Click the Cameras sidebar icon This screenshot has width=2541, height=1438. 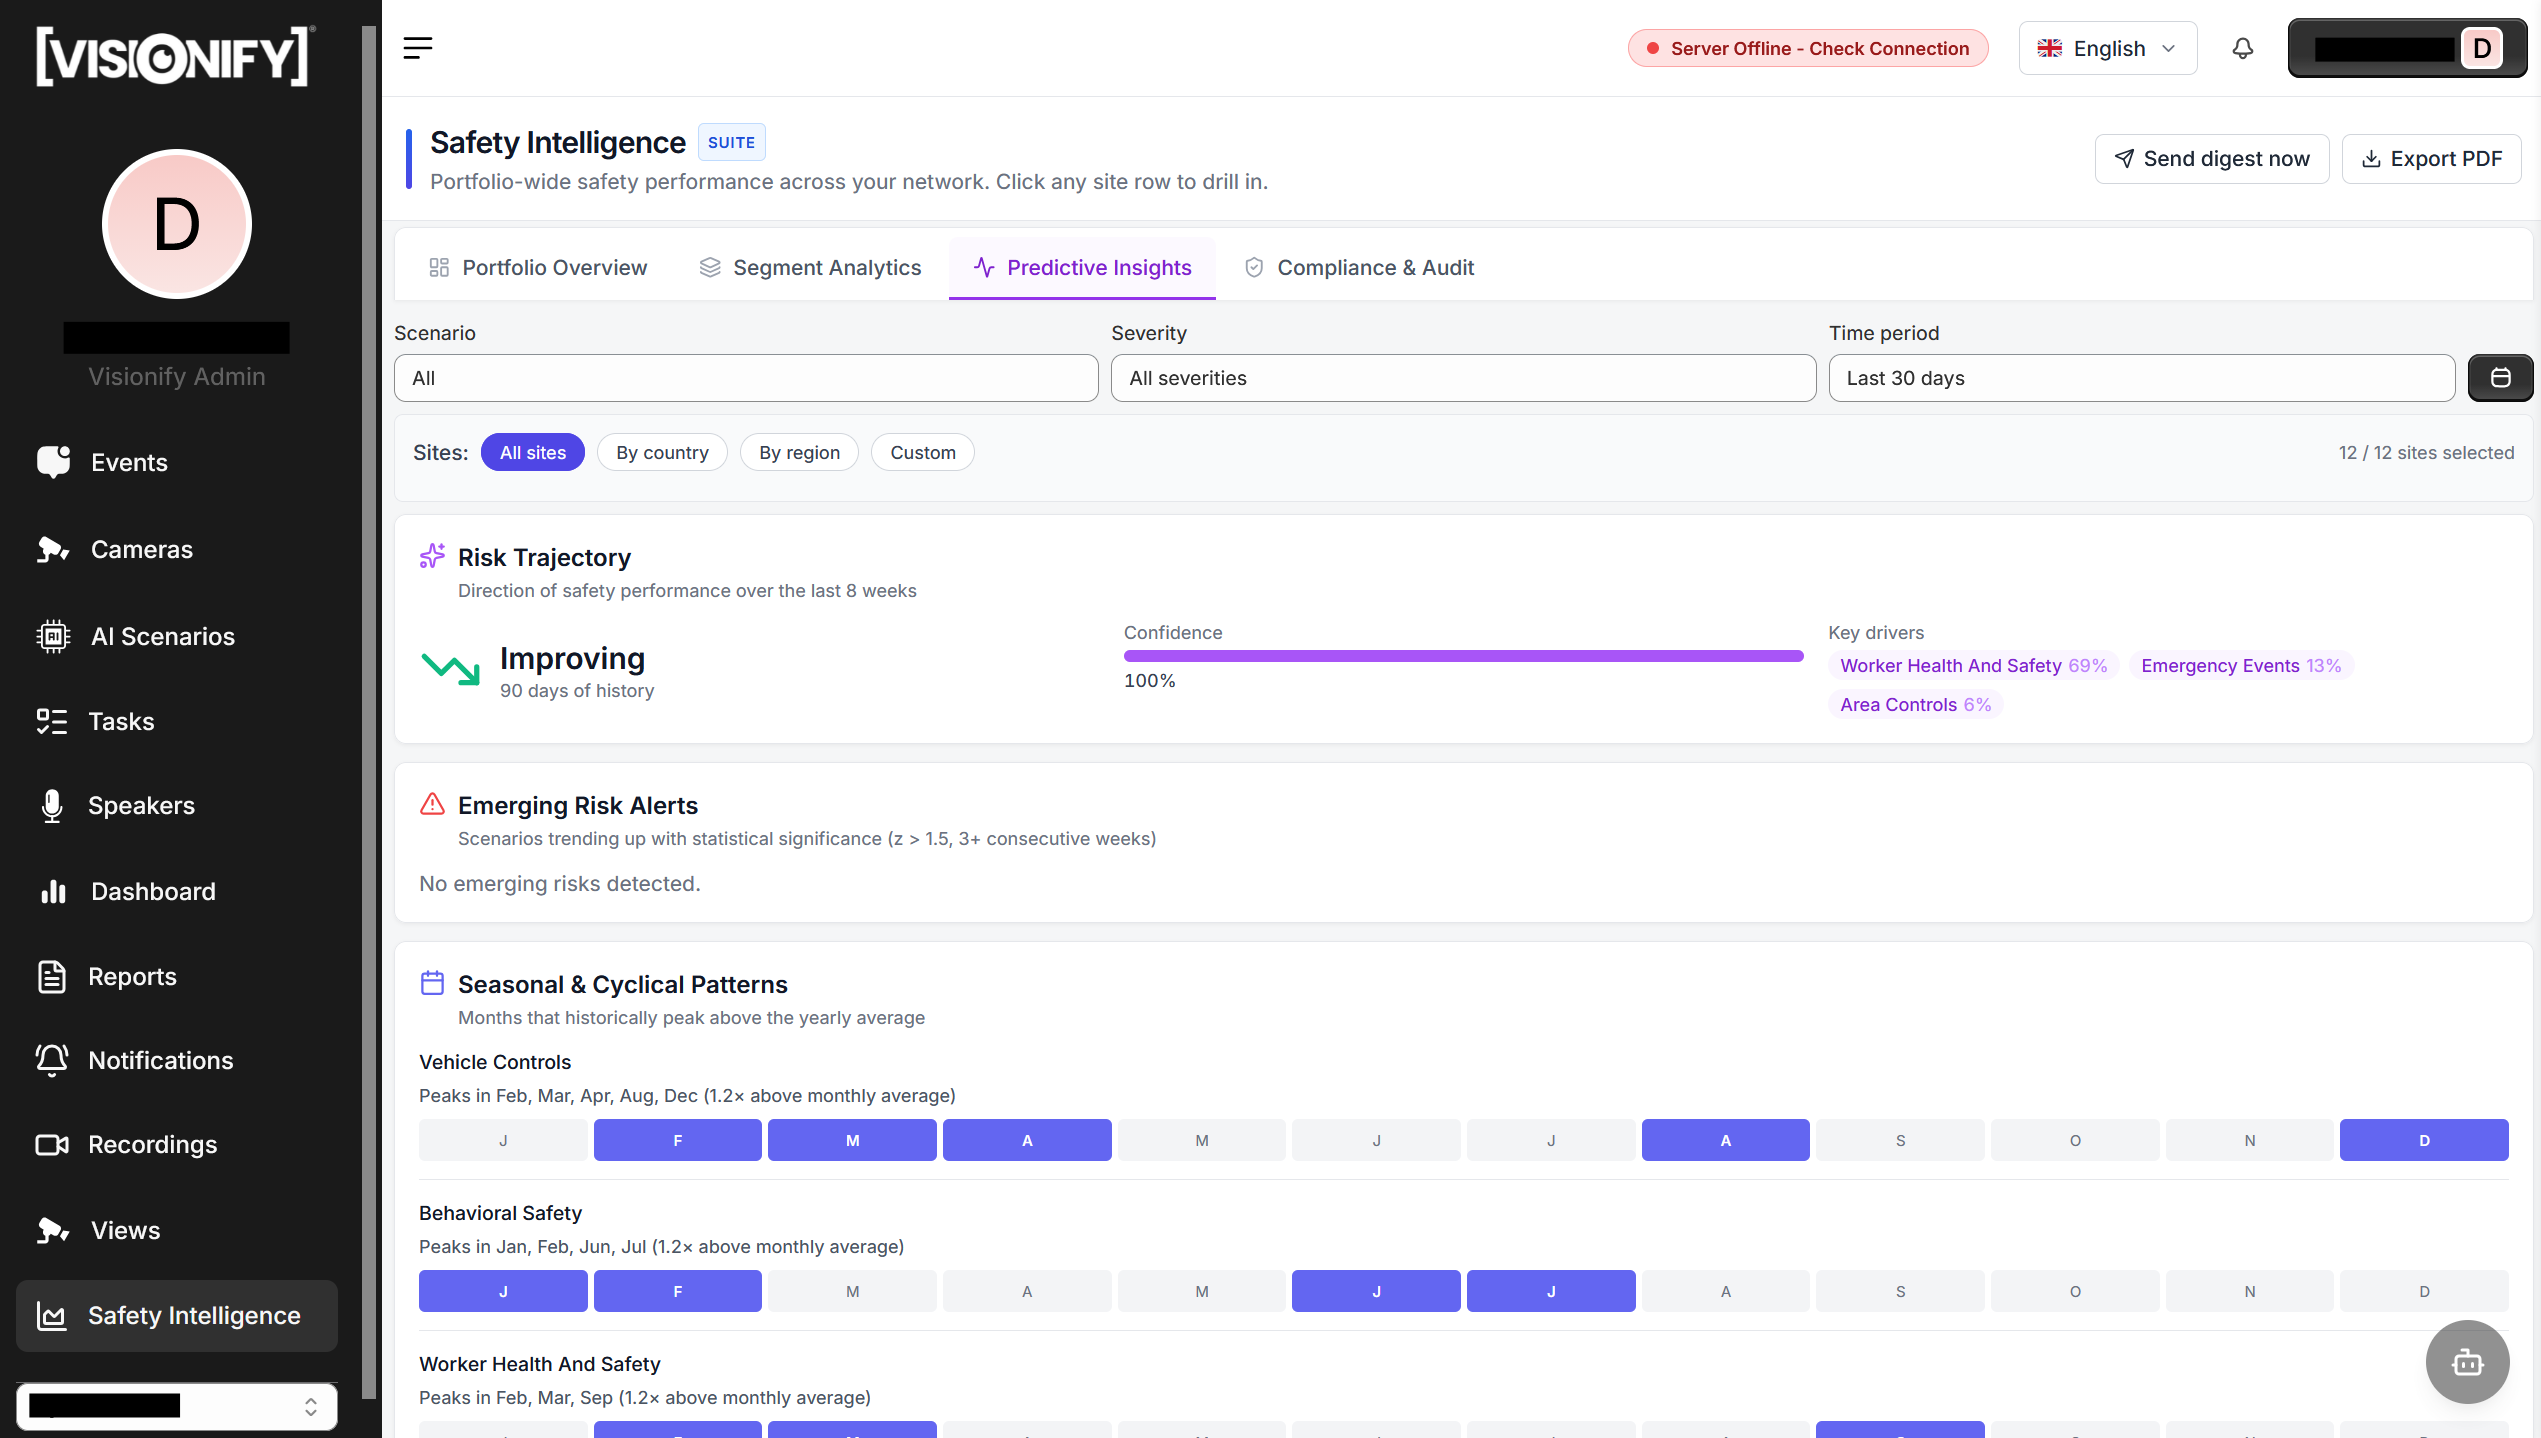(53, 549)
